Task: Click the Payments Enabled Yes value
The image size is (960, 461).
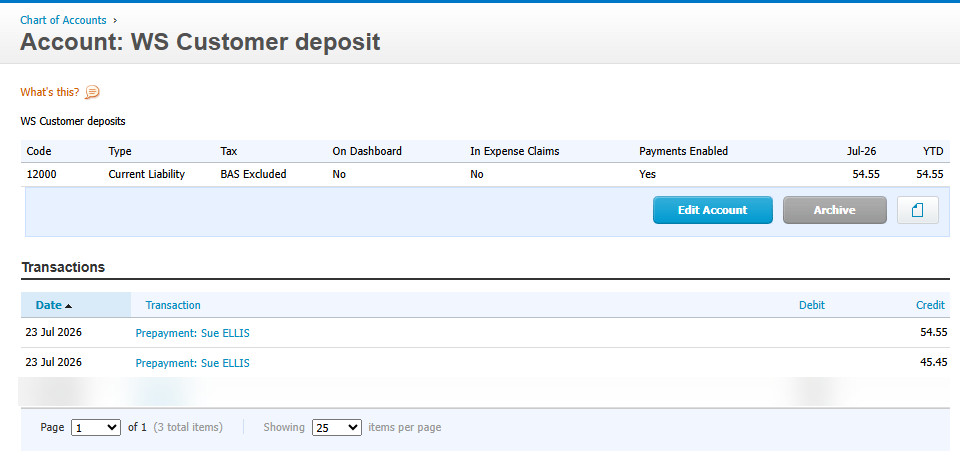Action: 647,174
